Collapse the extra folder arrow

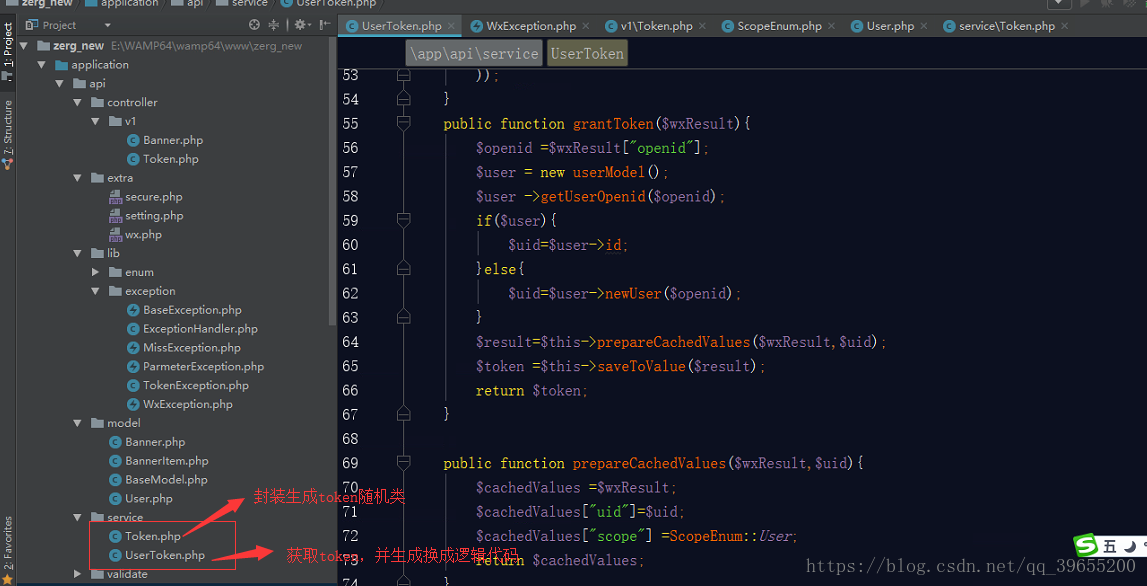78,178
